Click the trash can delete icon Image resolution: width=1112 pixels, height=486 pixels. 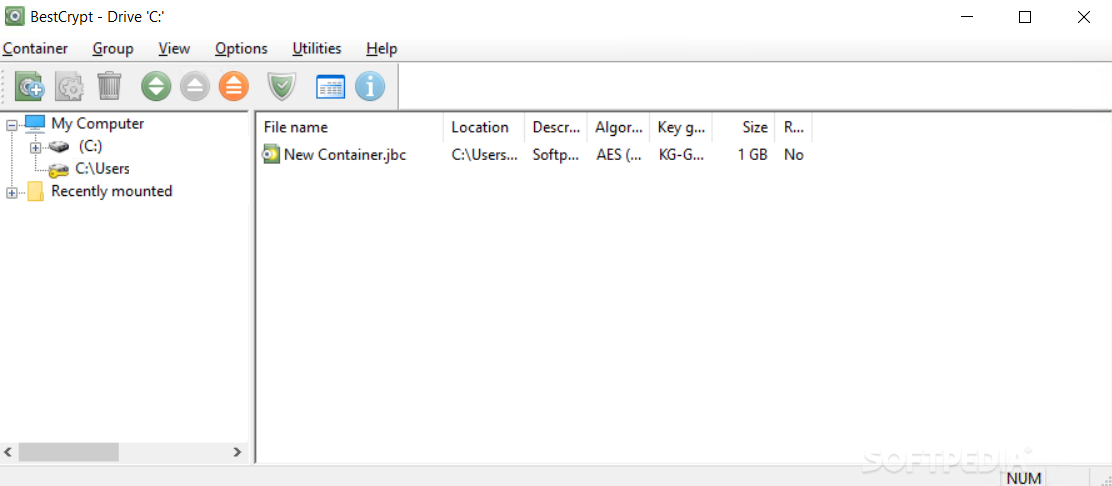tap(109, 86)
